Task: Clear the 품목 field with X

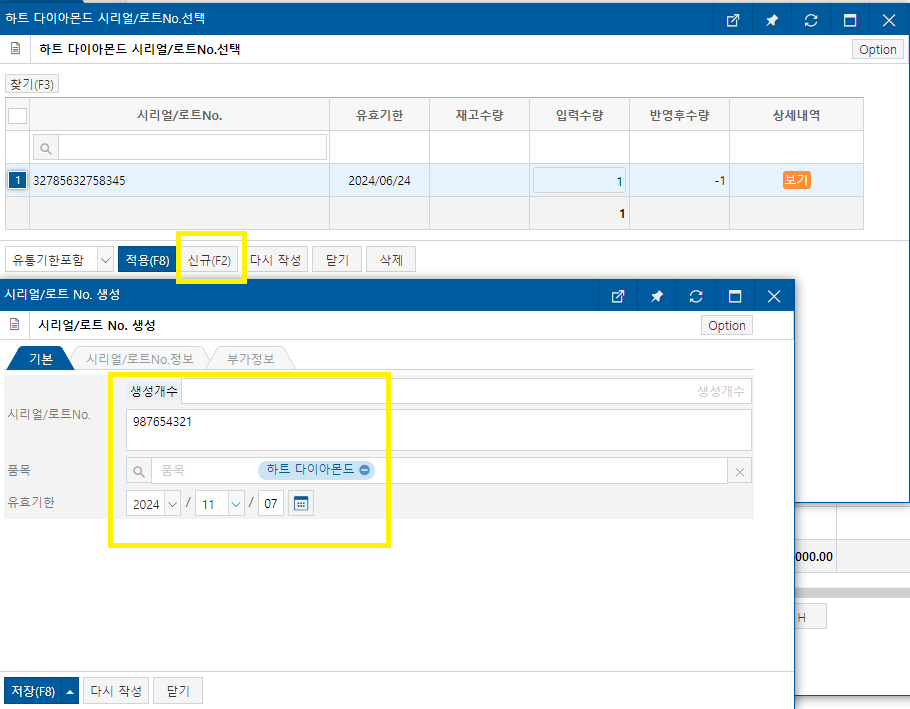Action: (x=739, y=472)
